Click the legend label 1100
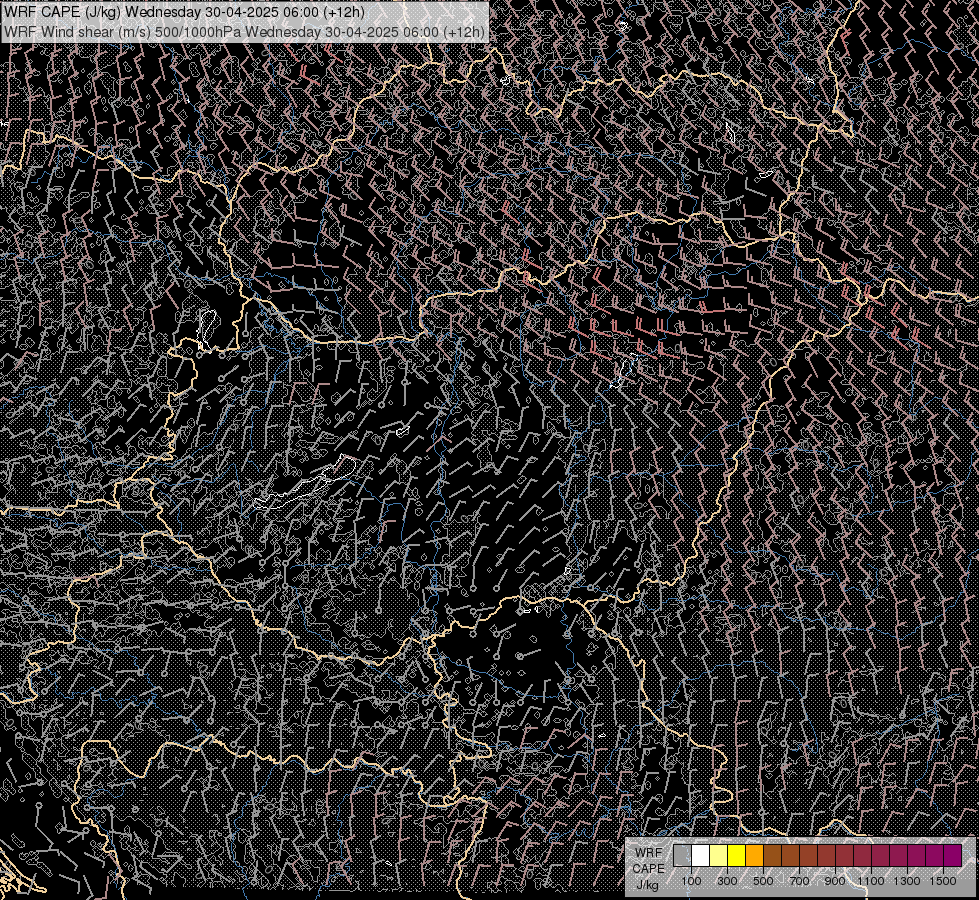This screenshot has height=900, width=979. coord(872,881)
